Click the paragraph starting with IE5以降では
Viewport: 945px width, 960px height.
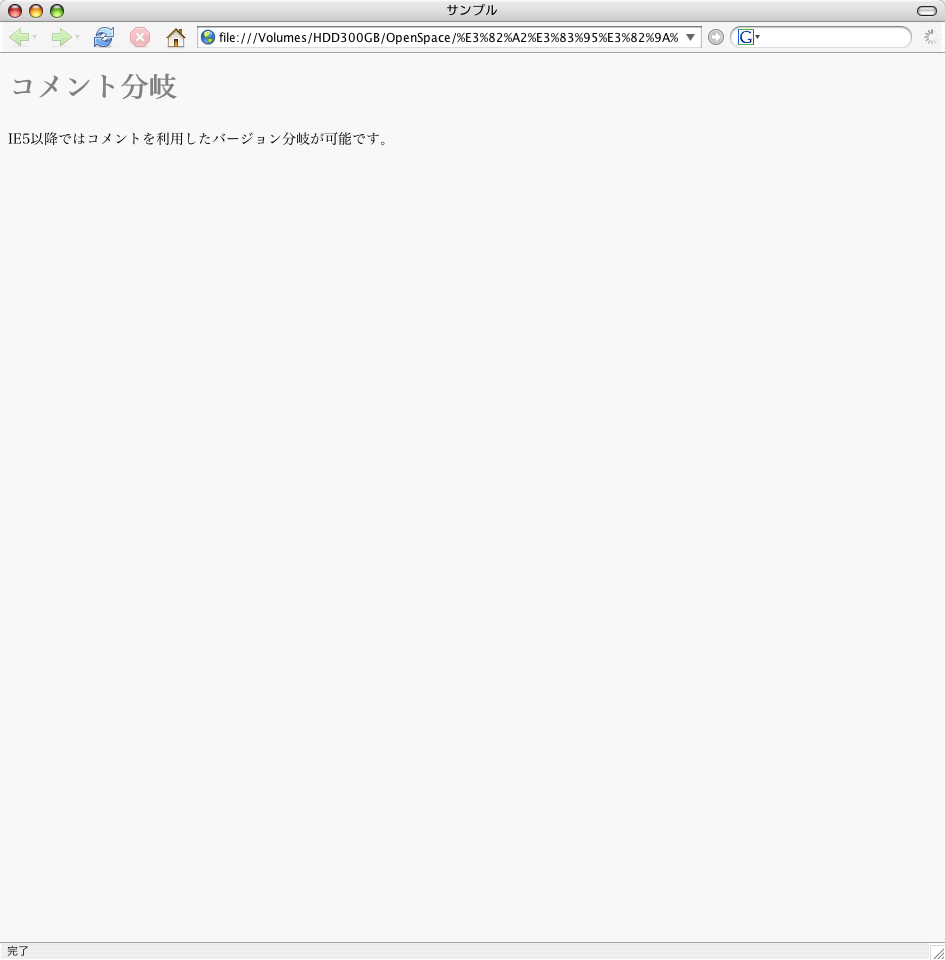pos(198,138)
